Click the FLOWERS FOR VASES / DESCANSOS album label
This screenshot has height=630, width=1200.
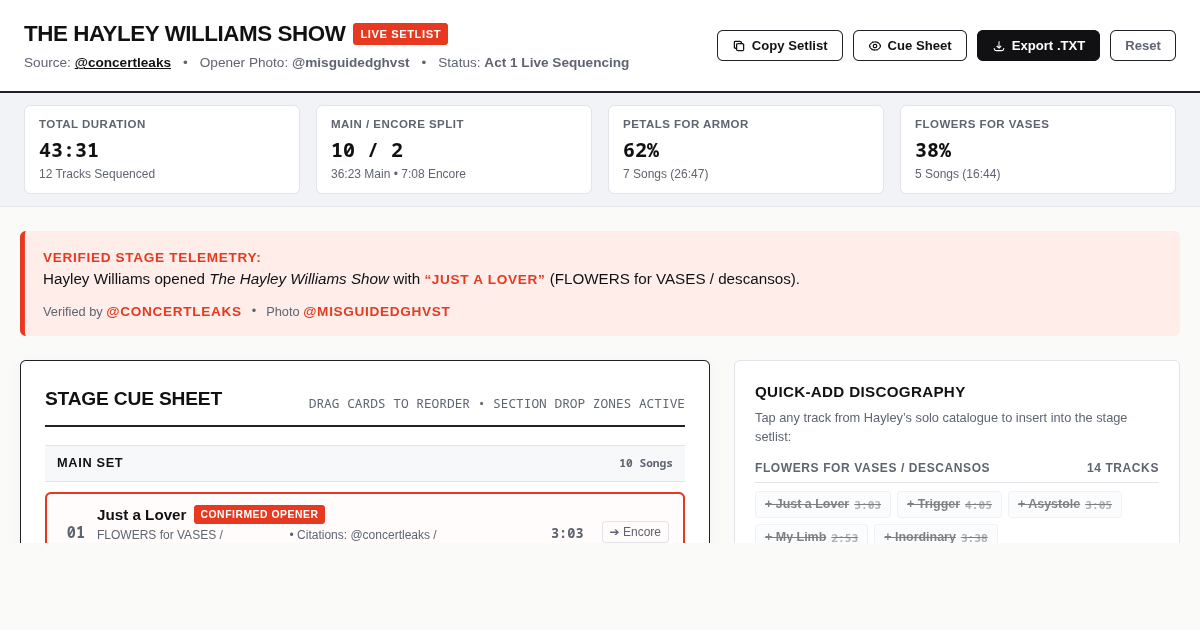[x=872, y=468]
